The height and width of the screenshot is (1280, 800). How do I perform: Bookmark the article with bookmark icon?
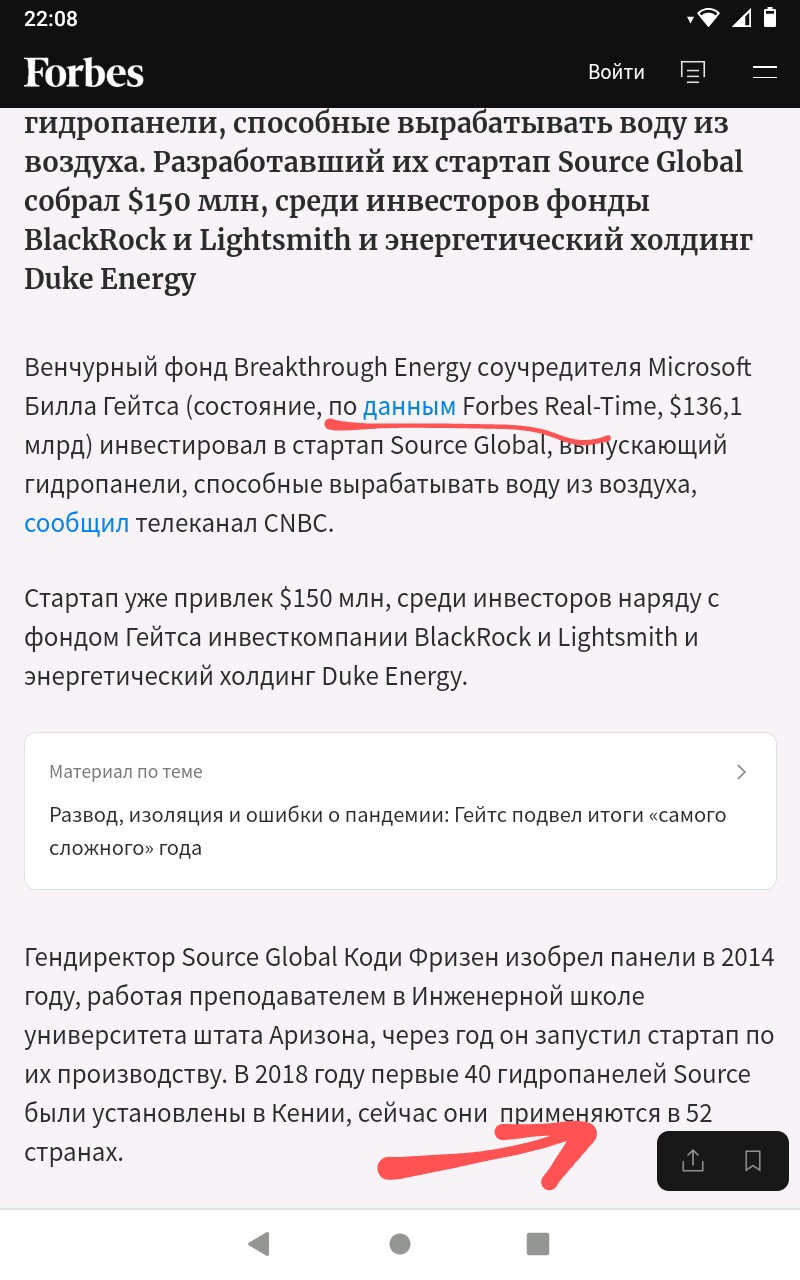point(753,1161)
